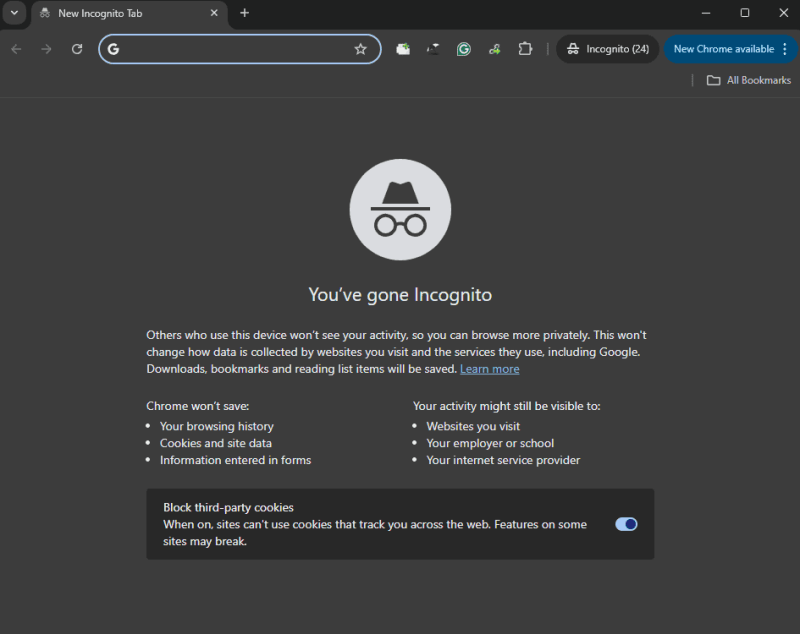Go forward with the forward arrow

[x=46, y=49]
